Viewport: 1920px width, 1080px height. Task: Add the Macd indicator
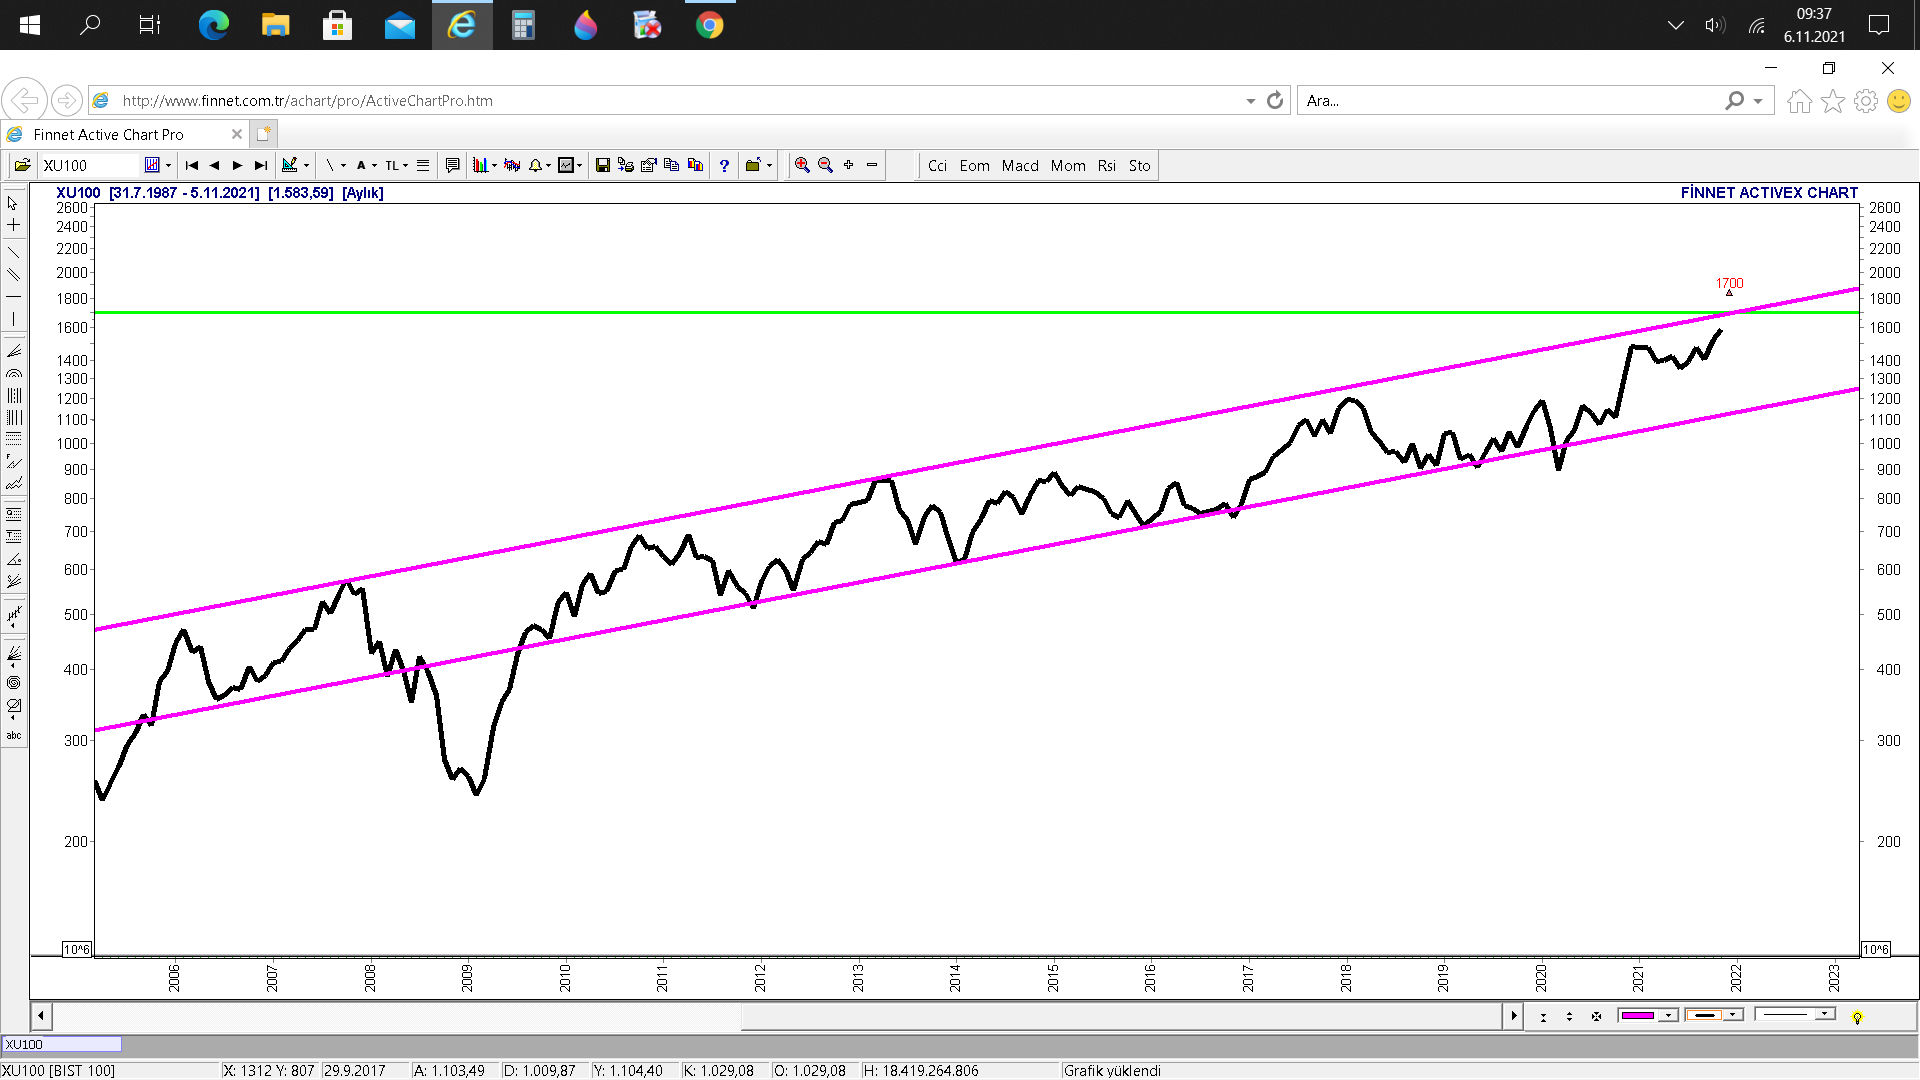[1020, 166]
